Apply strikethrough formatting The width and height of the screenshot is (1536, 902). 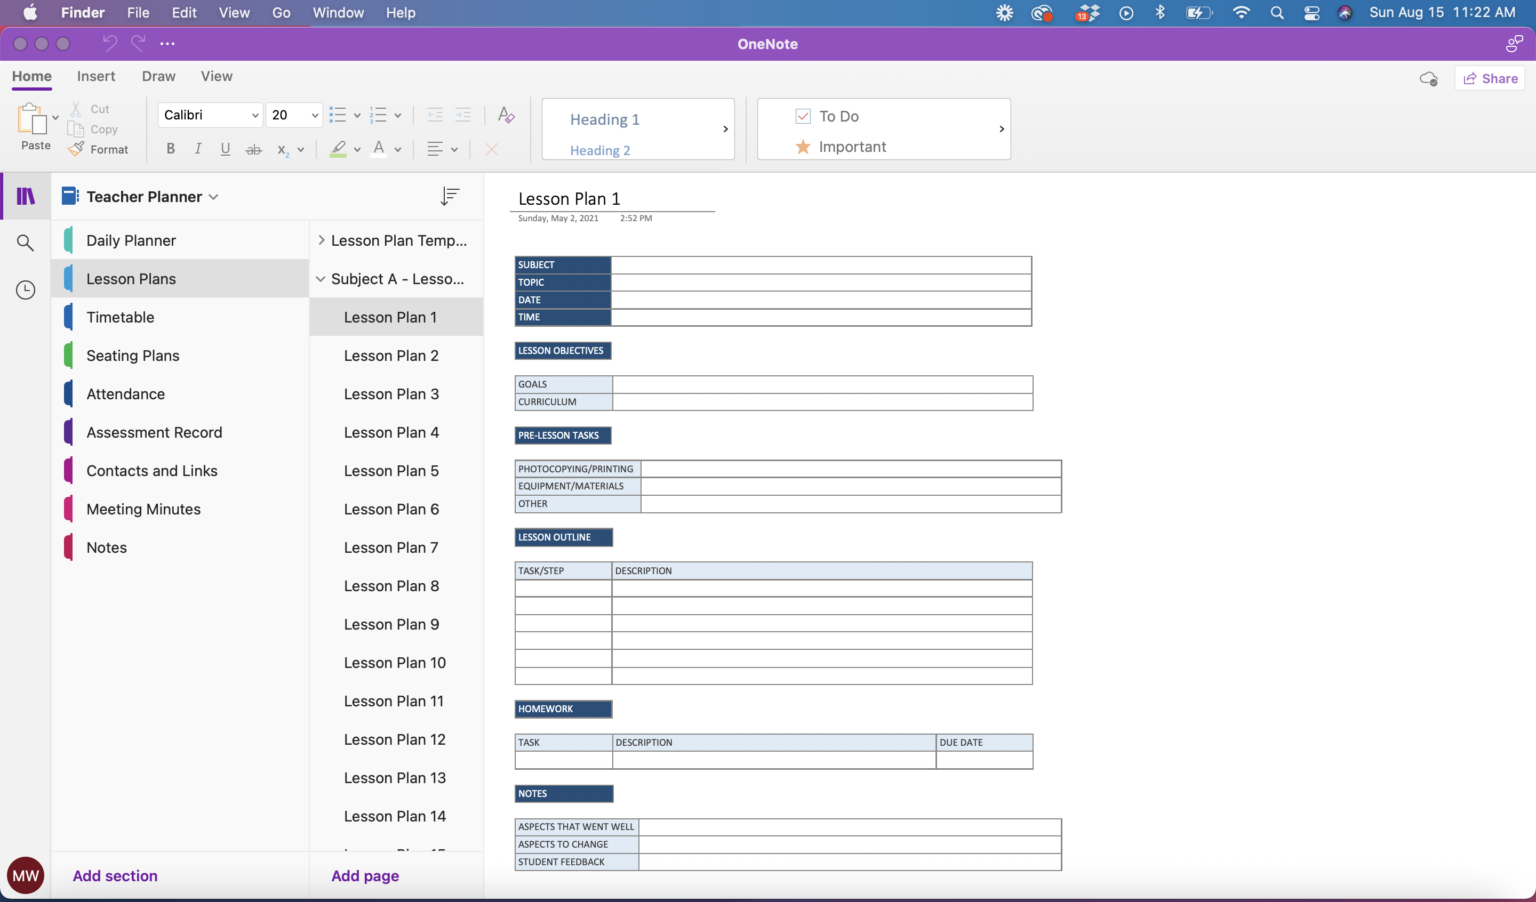click(254, 149)
